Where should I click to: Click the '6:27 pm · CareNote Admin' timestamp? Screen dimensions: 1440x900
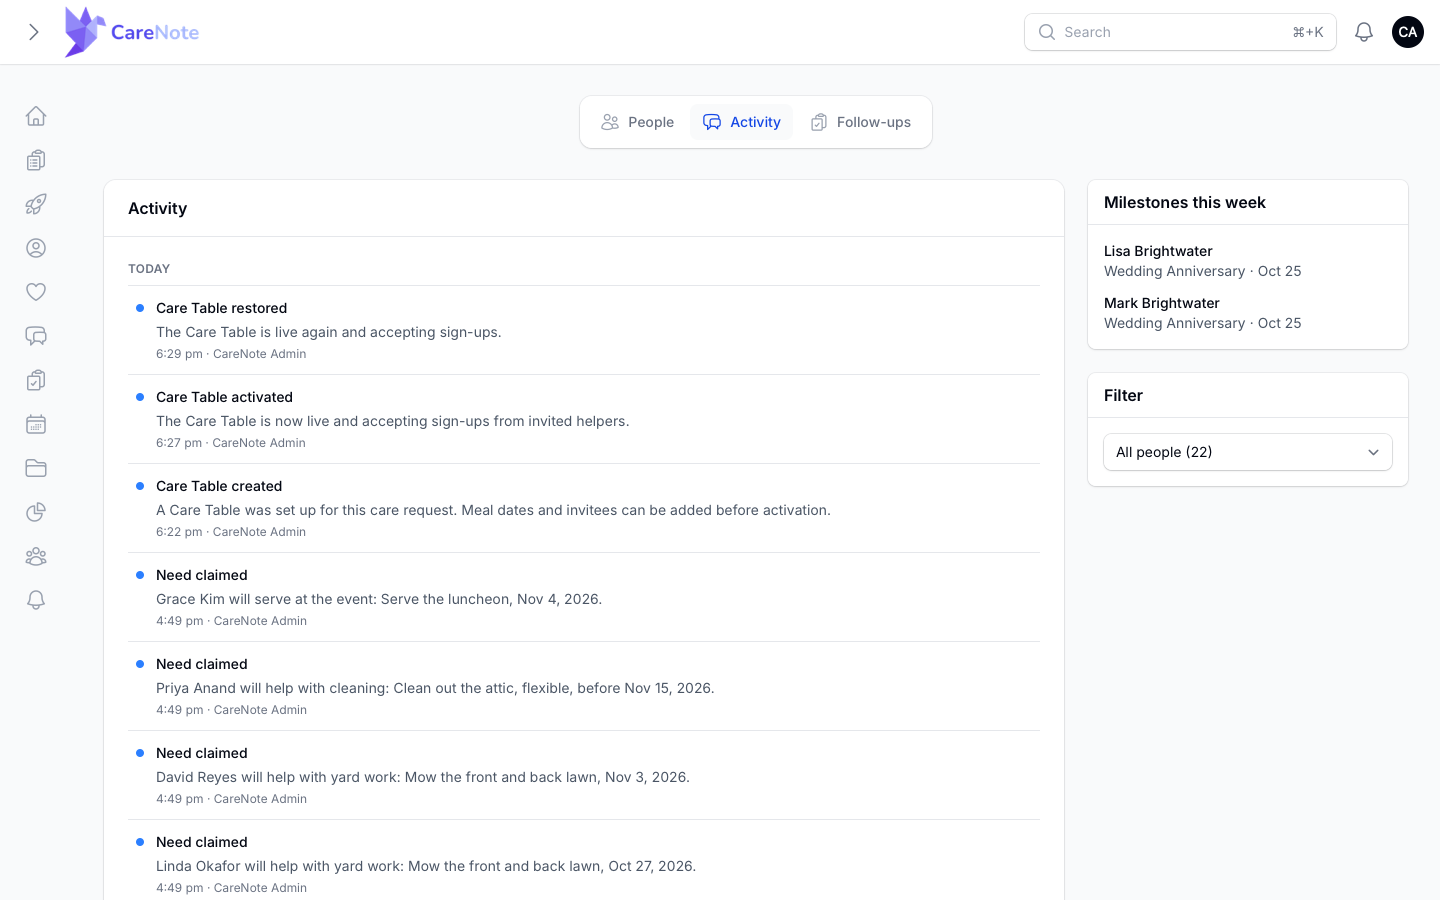click(x=231, y=443)
